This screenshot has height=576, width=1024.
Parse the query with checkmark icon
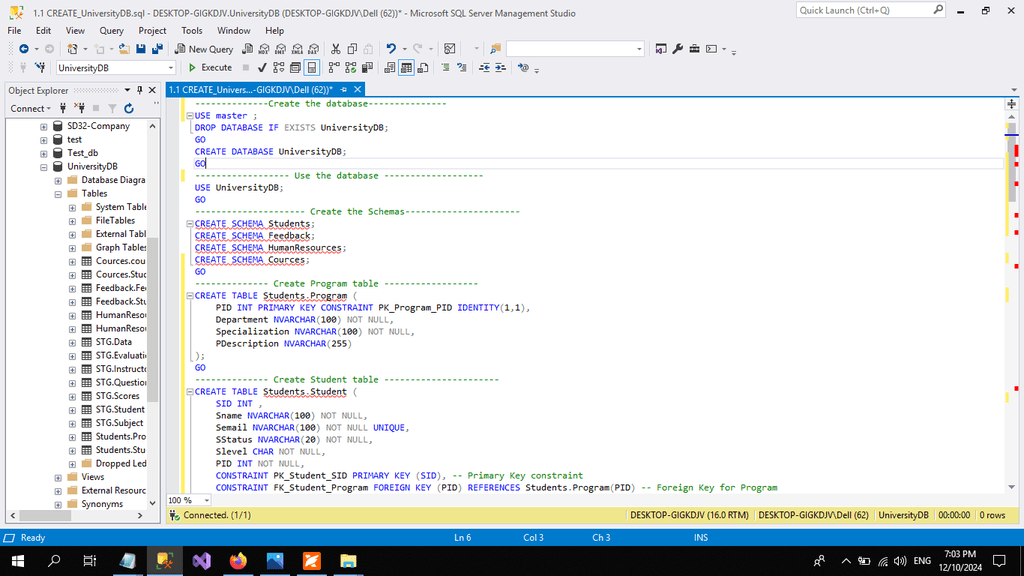[262, 68]
